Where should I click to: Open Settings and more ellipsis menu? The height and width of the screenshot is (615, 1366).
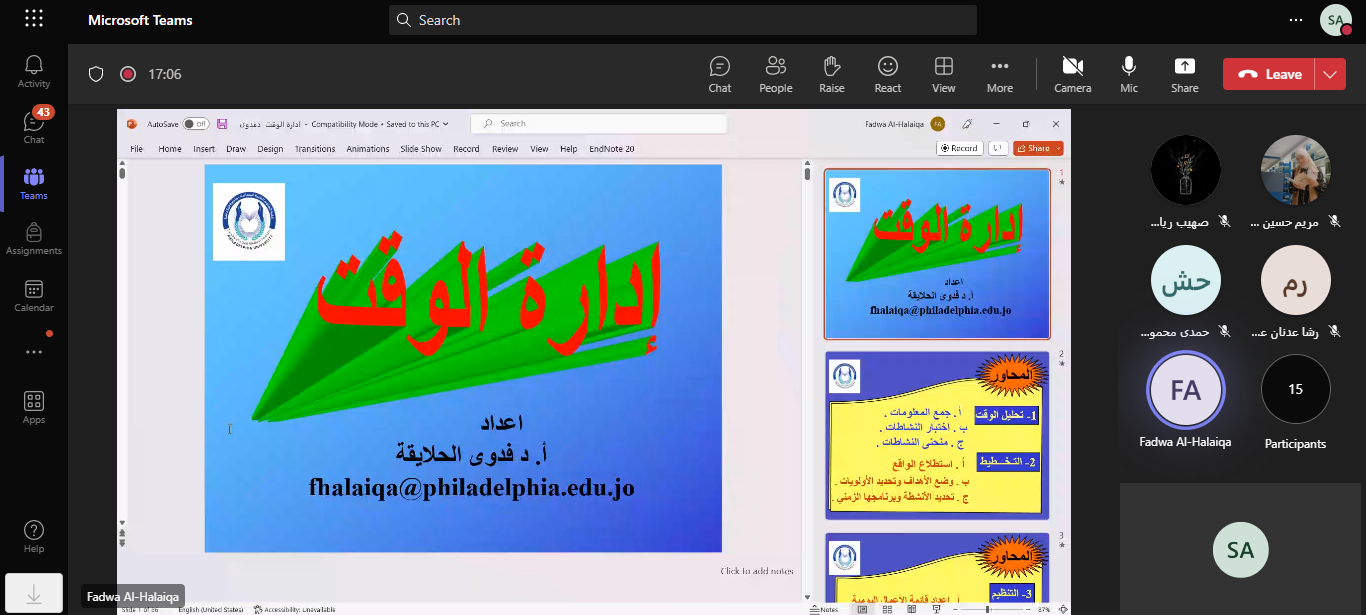click(1297, 20)
